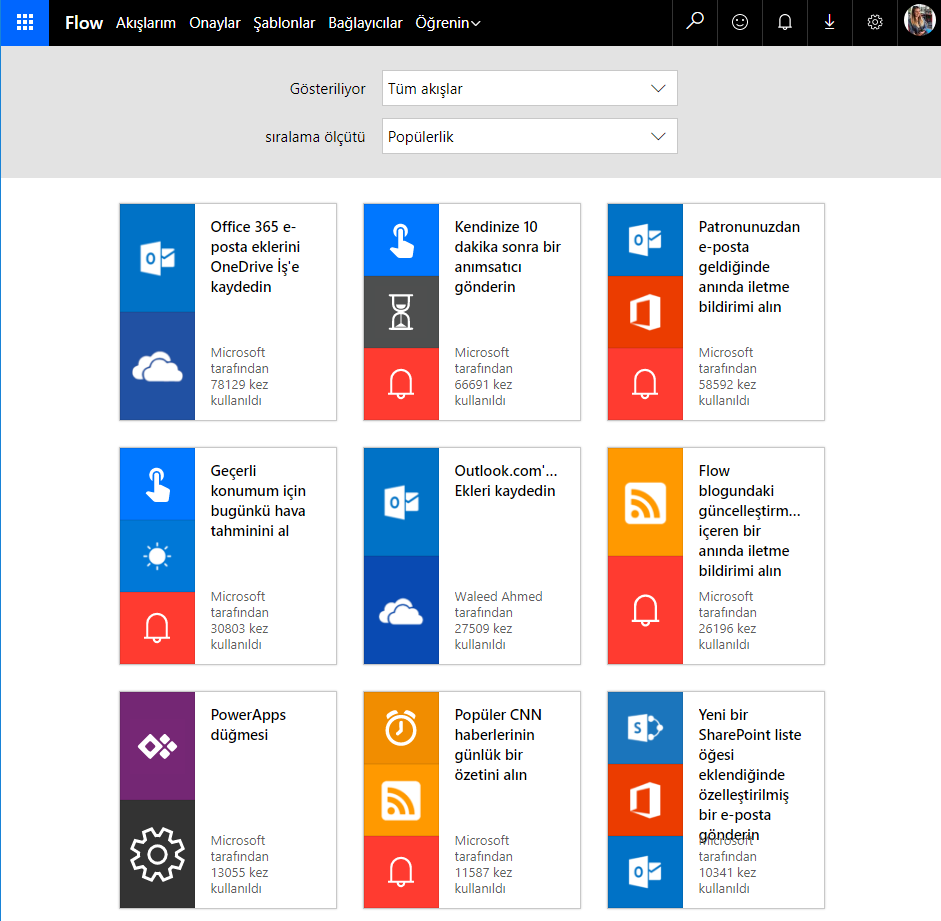
Task: Open 'PowerApps düğmesi' template title
Action: click(248, 725)
